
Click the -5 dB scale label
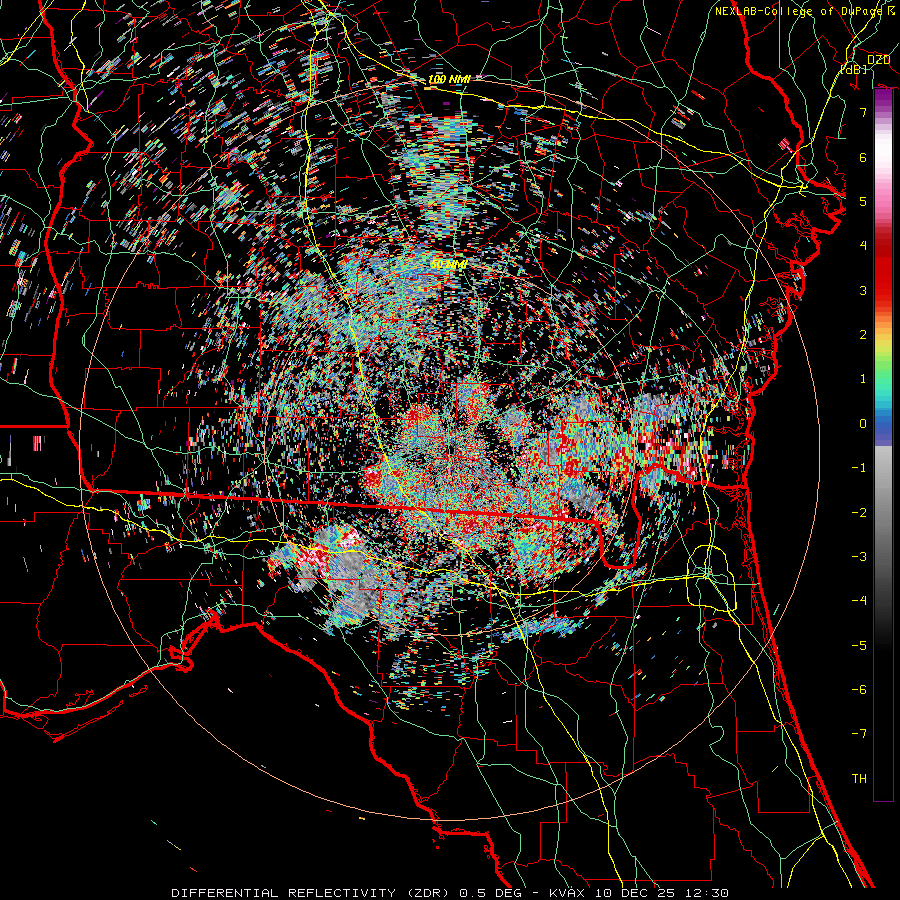coord(859,645)
